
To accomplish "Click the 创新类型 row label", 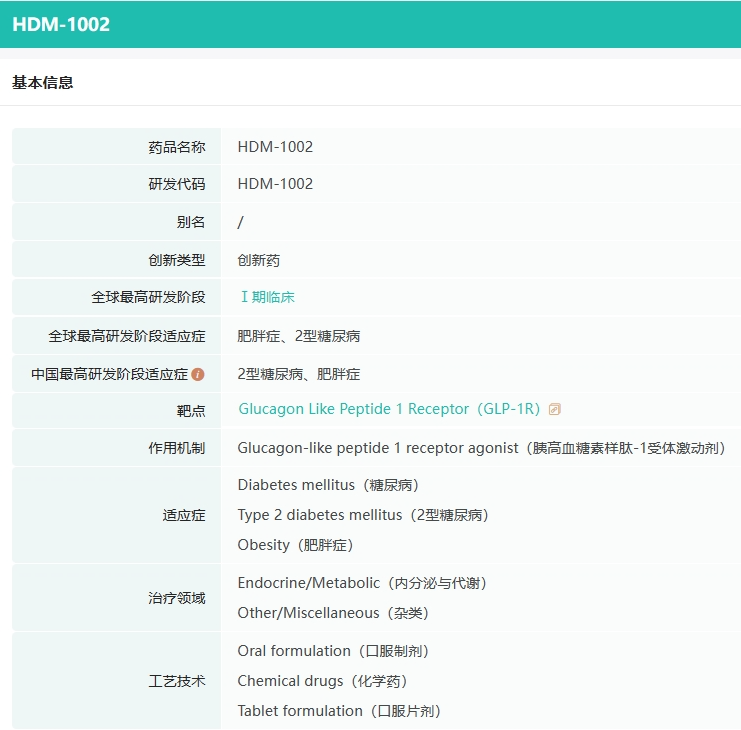I will pyautogui.click(x=177, y=260).
